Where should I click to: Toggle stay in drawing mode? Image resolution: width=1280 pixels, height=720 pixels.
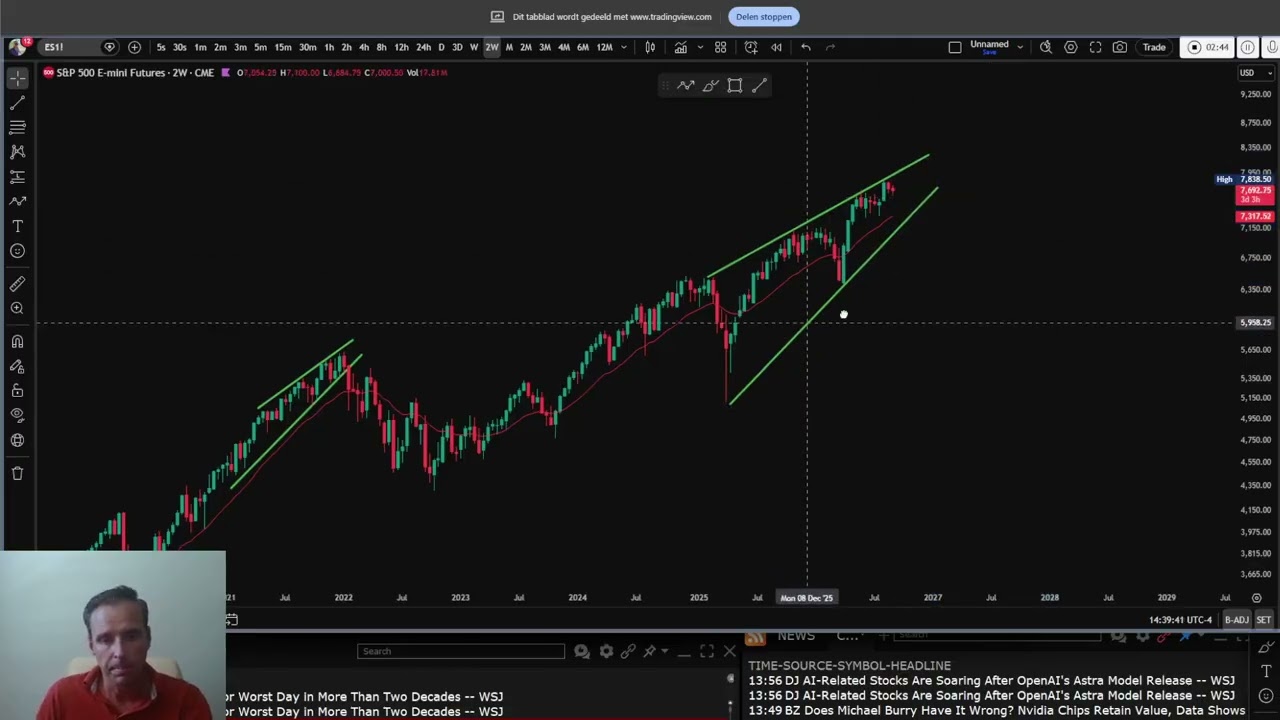coord(17,366)
